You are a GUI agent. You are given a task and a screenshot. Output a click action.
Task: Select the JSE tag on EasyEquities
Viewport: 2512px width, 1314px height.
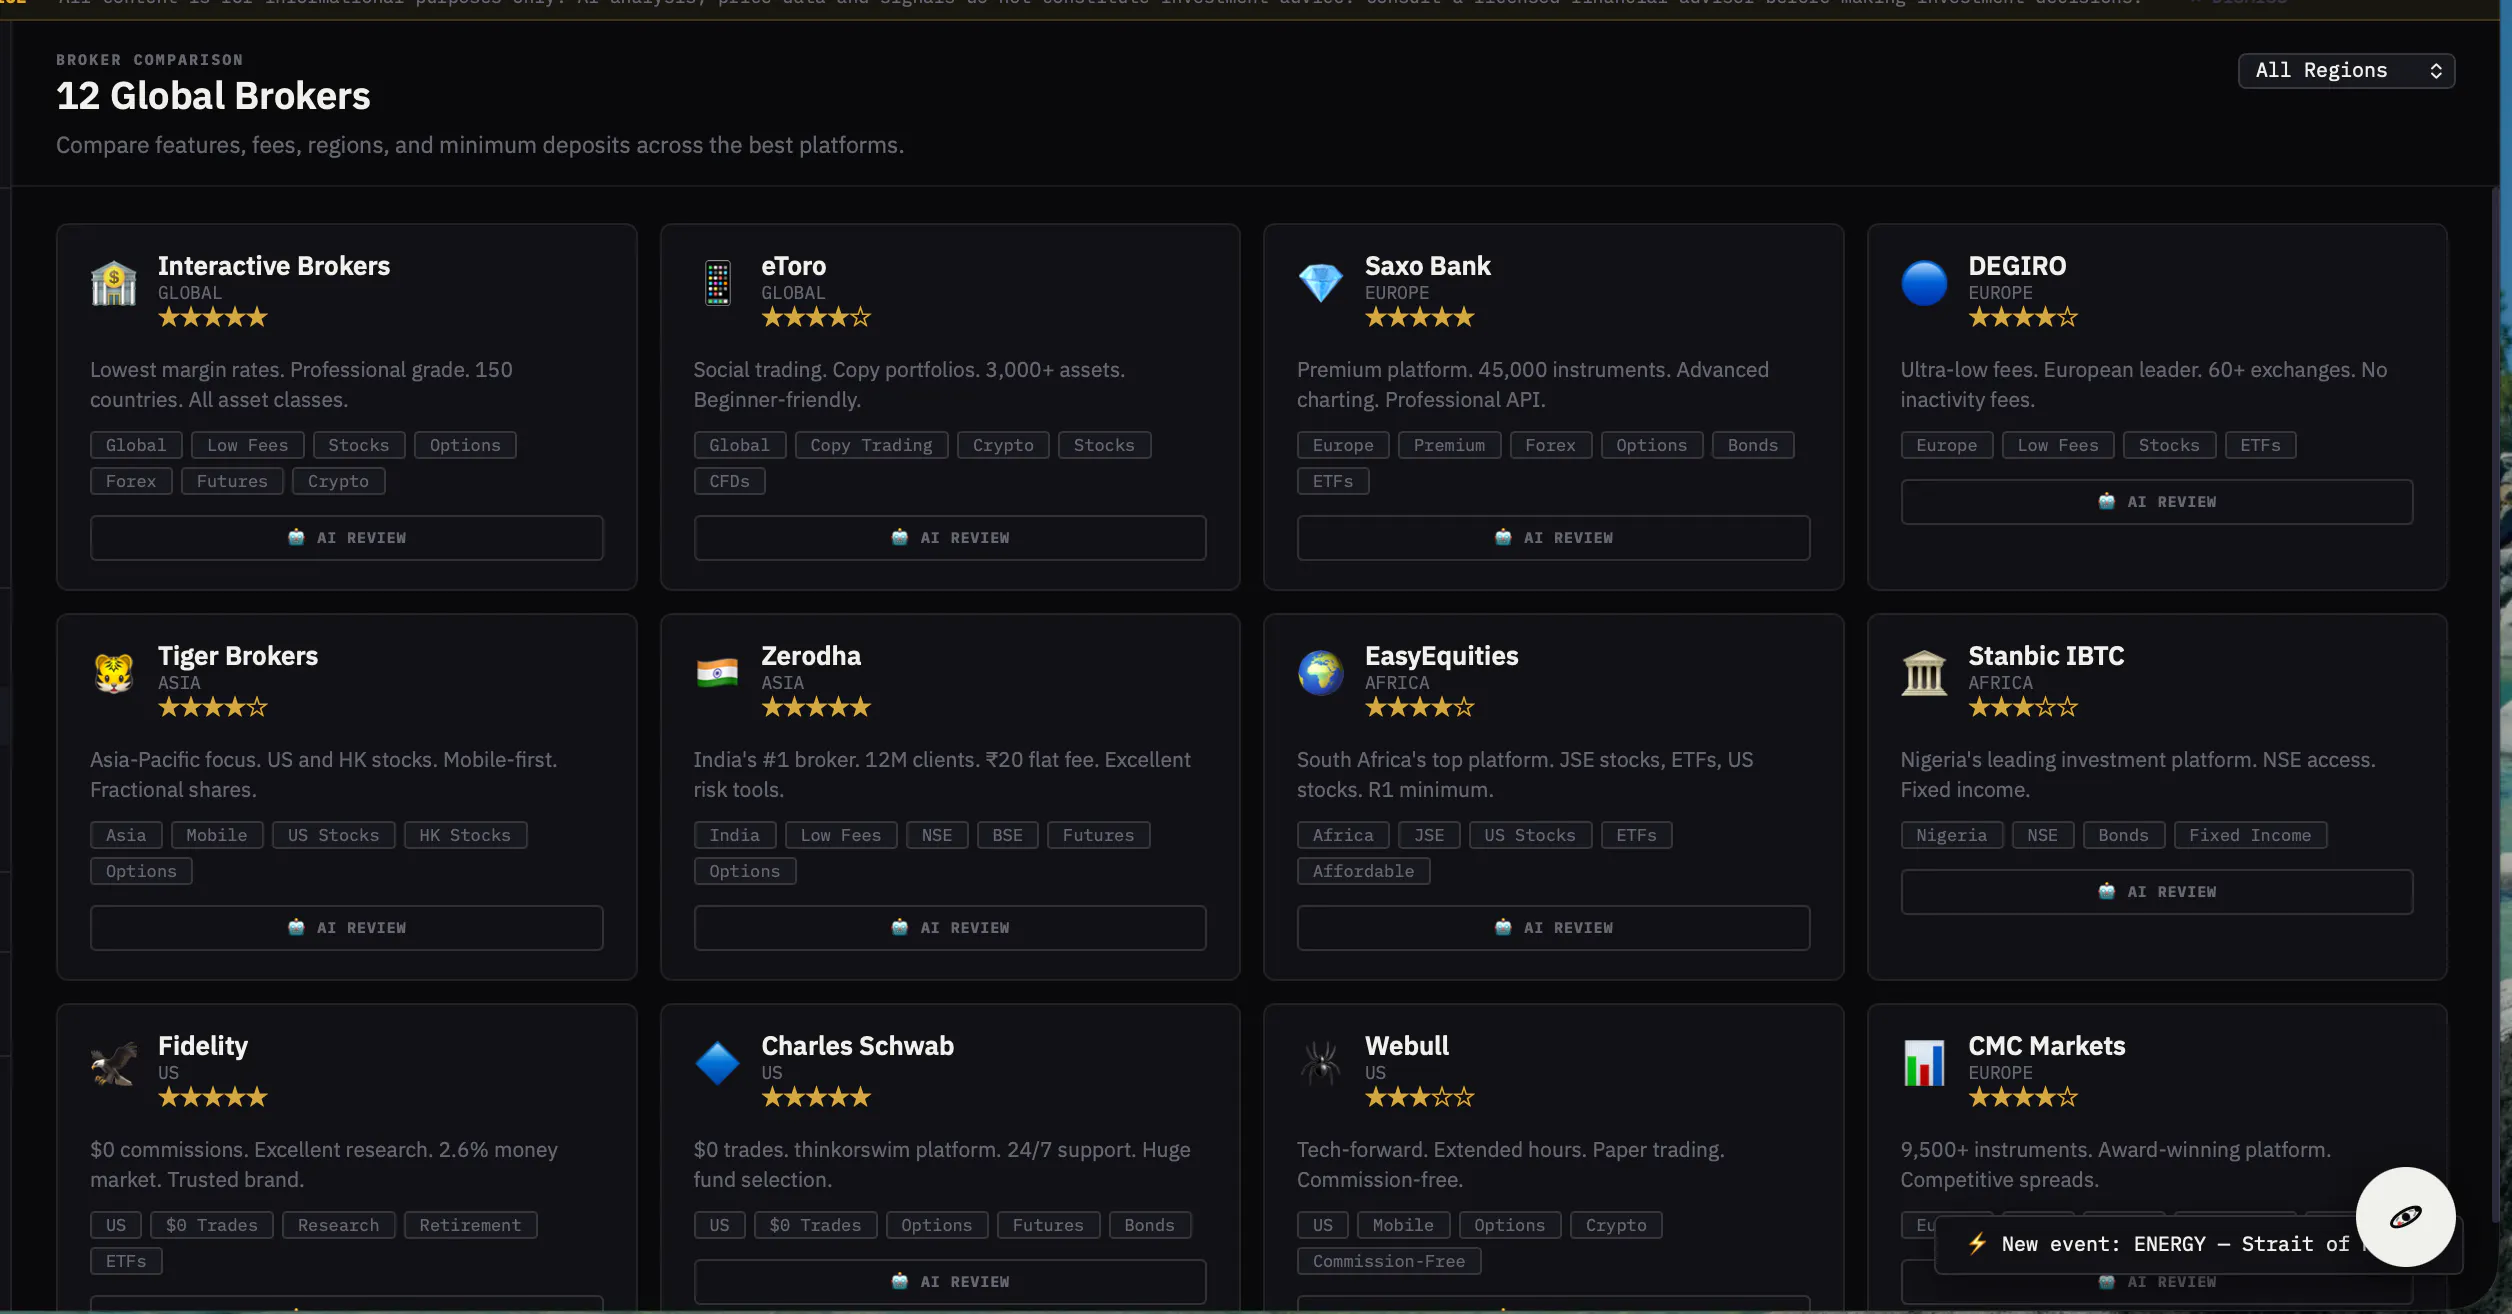click(1429, 835)
